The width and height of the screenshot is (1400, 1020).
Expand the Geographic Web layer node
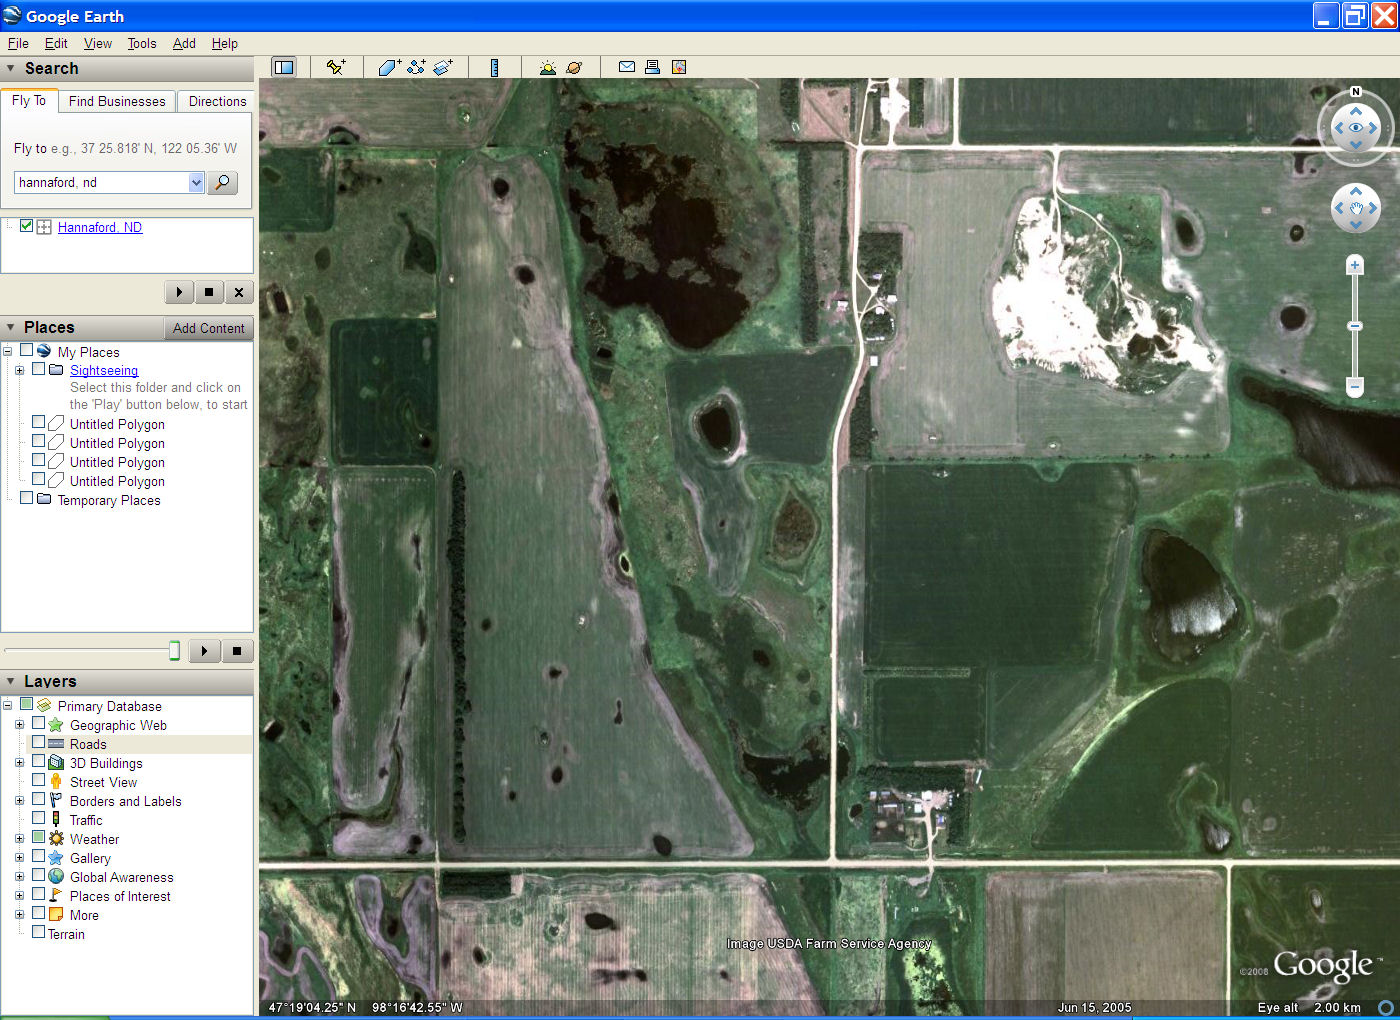(x=19, y=725)
